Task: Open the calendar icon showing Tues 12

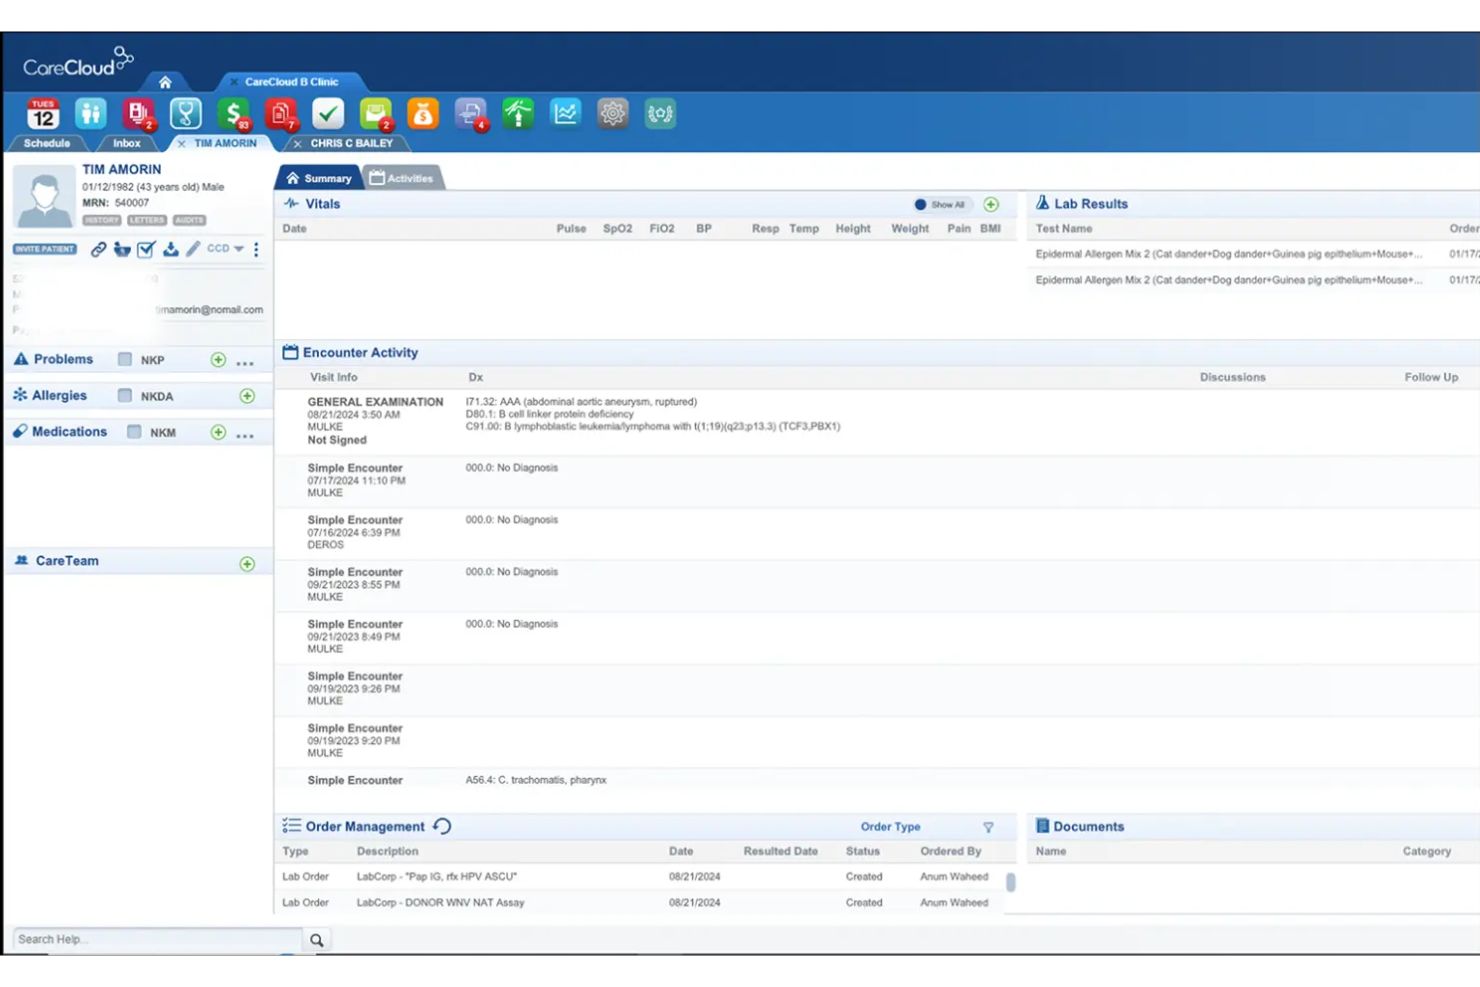Action: [x=43, y=114]
